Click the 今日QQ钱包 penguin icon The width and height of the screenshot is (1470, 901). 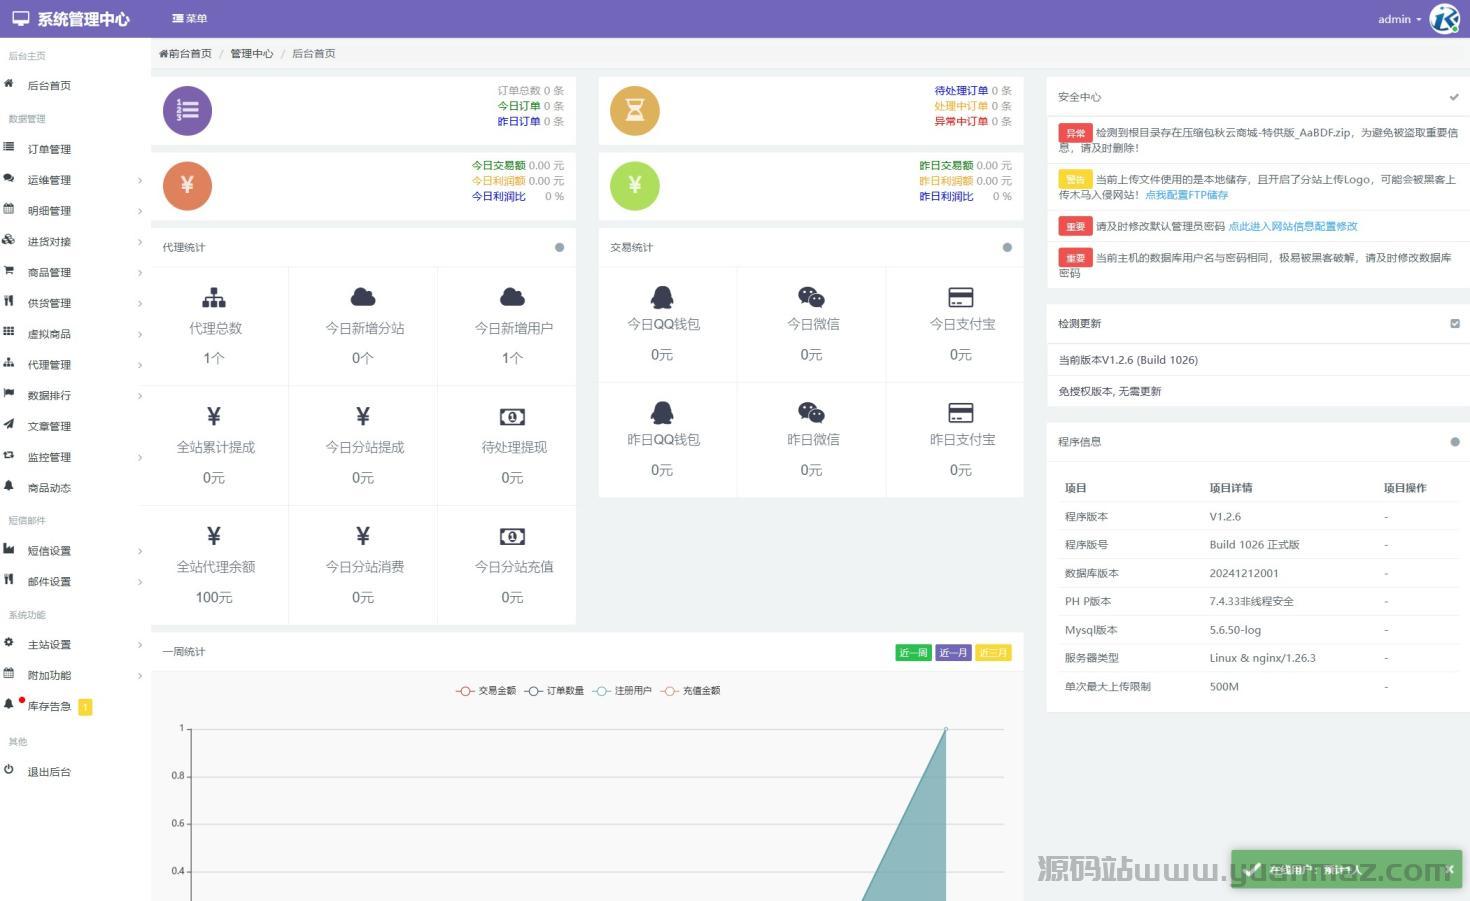tap(662, 297)
